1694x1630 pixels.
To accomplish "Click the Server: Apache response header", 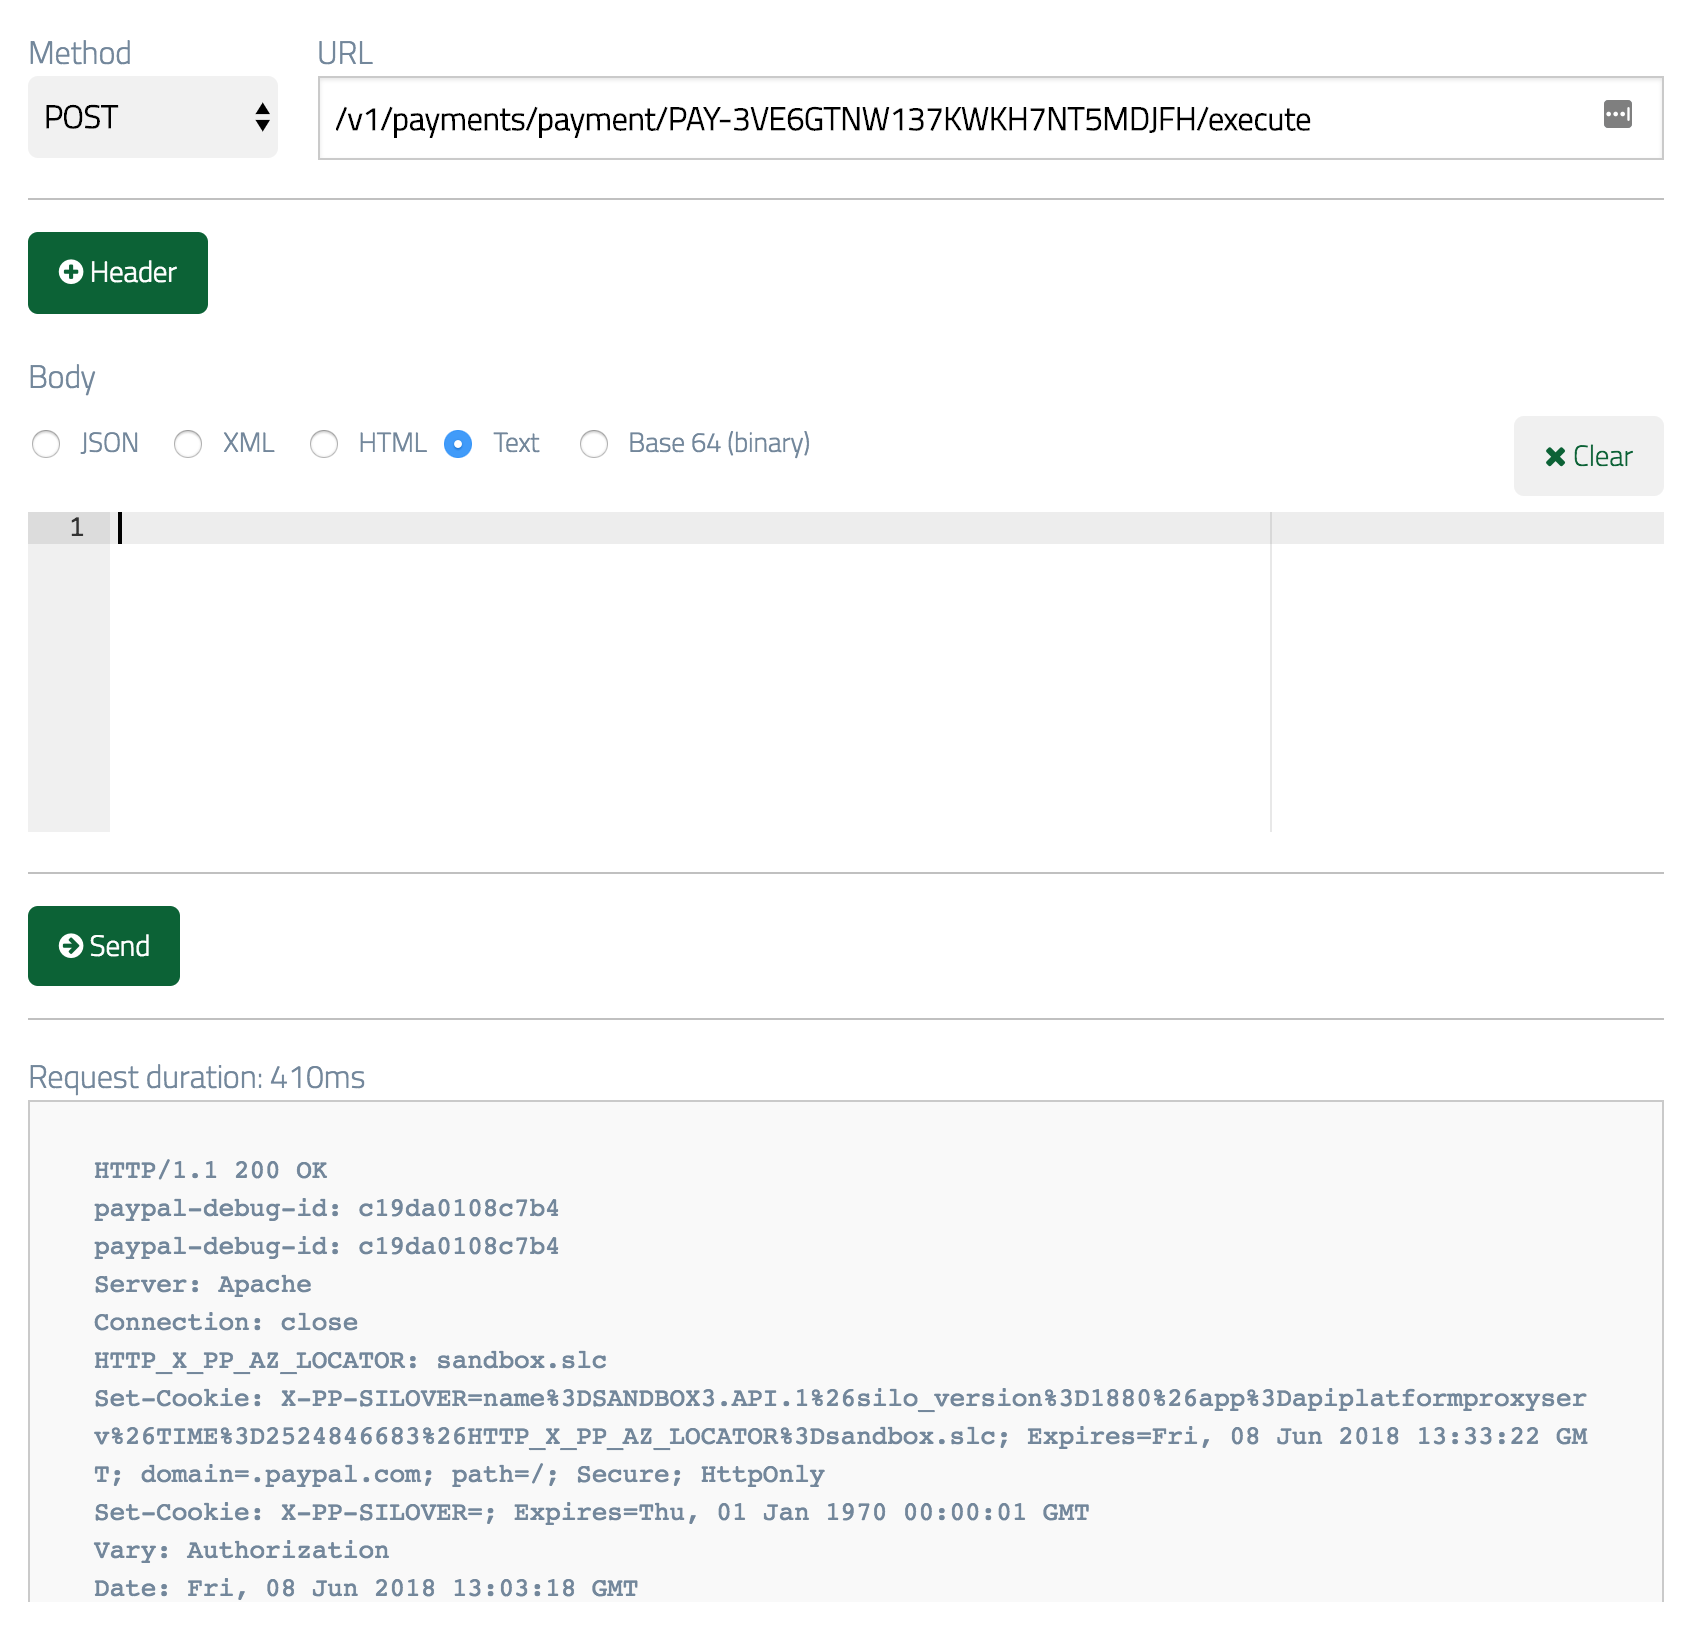I will click(x=203, y=1284).
